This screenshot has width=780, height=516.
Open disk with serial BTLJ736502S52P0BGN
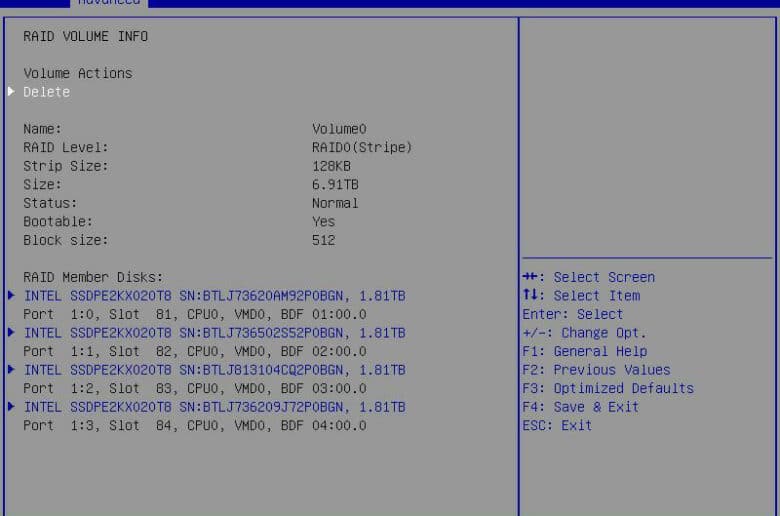click(214, 333)
